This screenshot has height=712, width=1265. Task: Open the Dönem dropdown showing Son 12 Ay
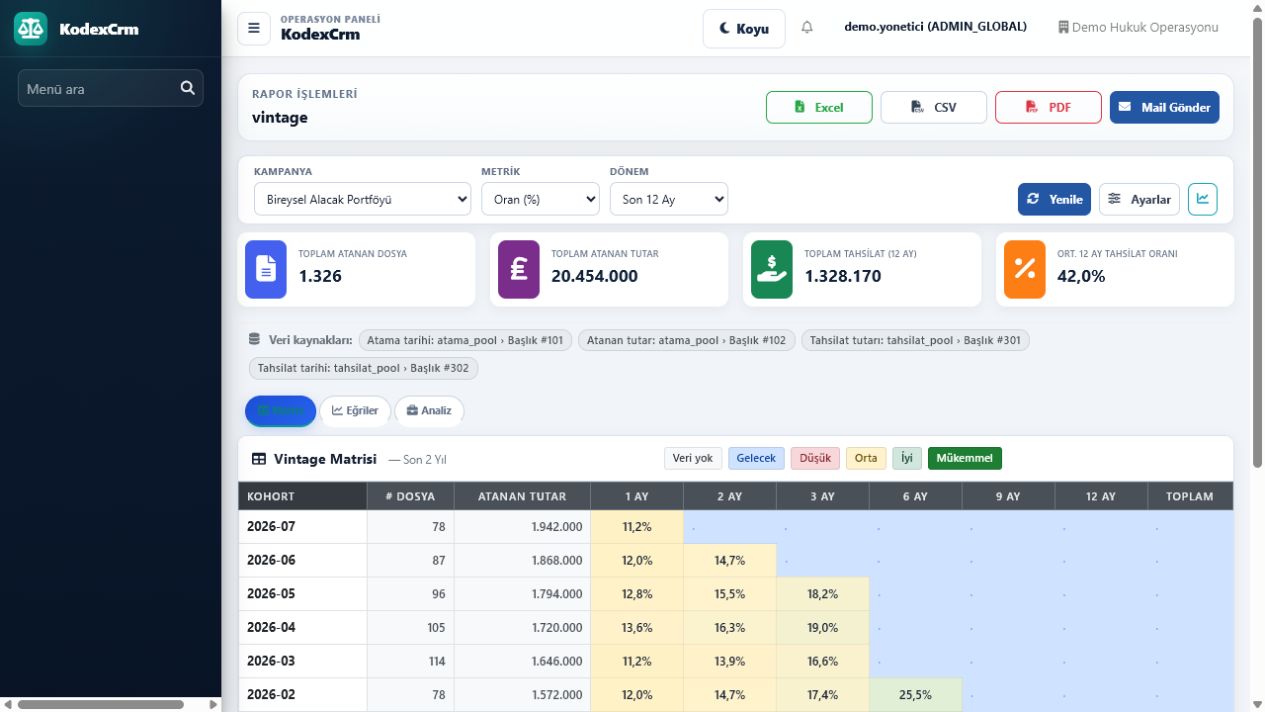point(669,199)
